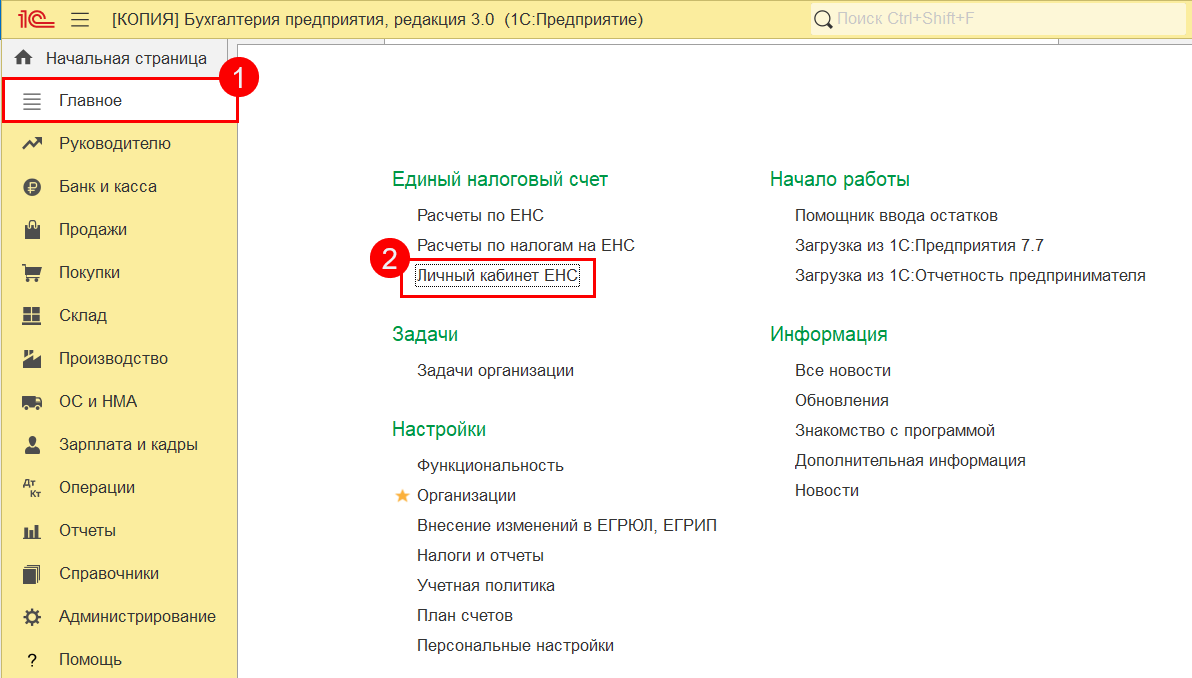Click the 1C logo icon
Screen dimensions: 1192x678
point(36,19)
